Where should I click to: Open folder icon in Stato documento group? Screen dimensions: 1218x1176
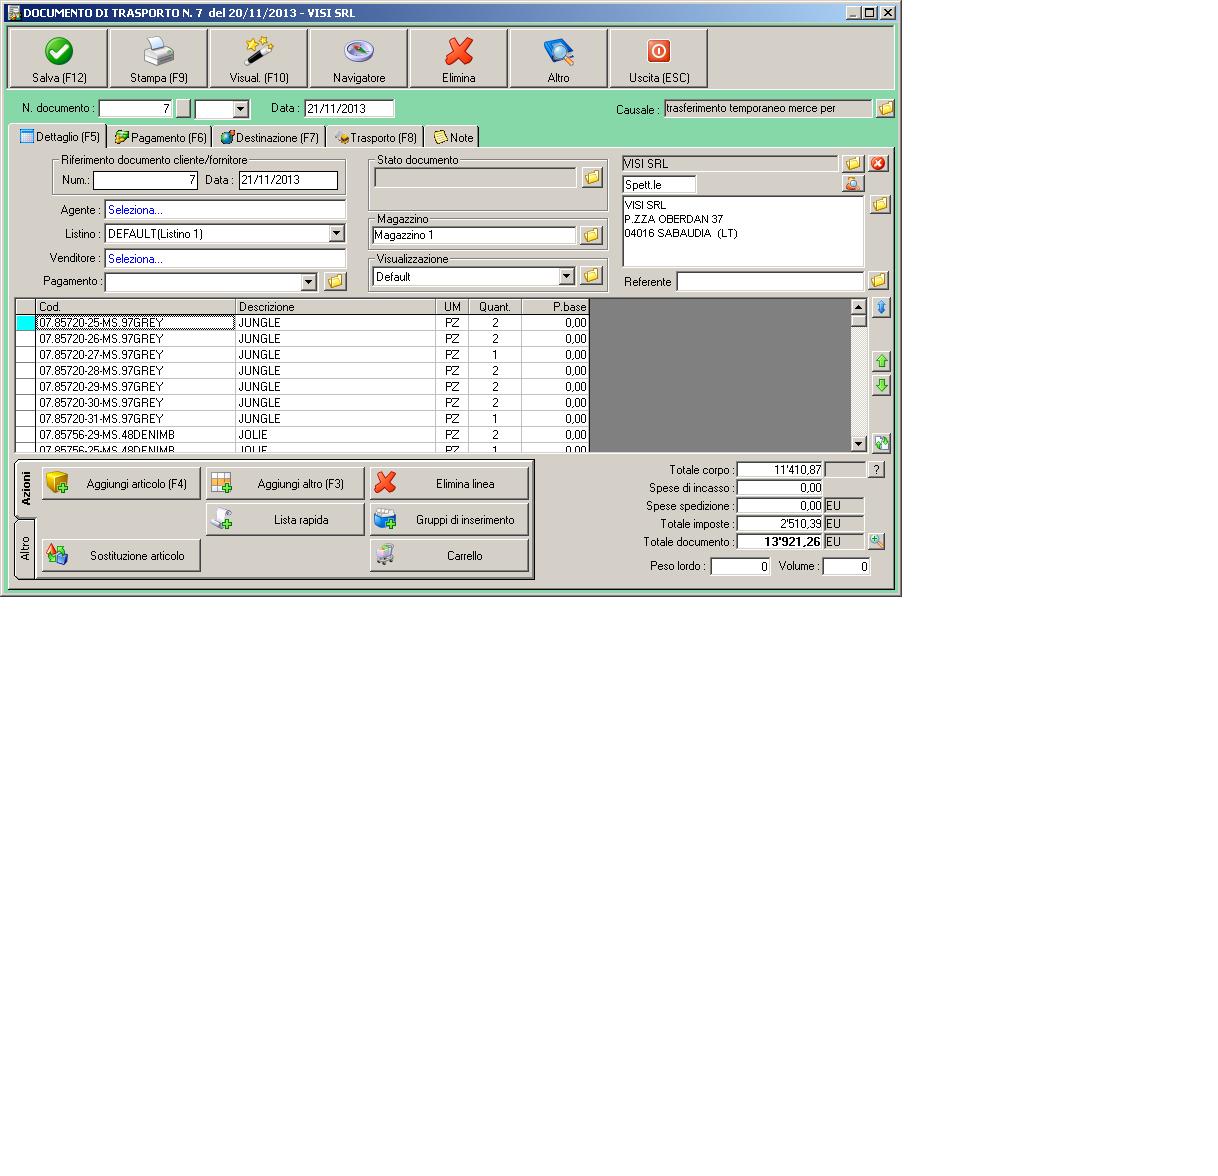tap(592, 177)
